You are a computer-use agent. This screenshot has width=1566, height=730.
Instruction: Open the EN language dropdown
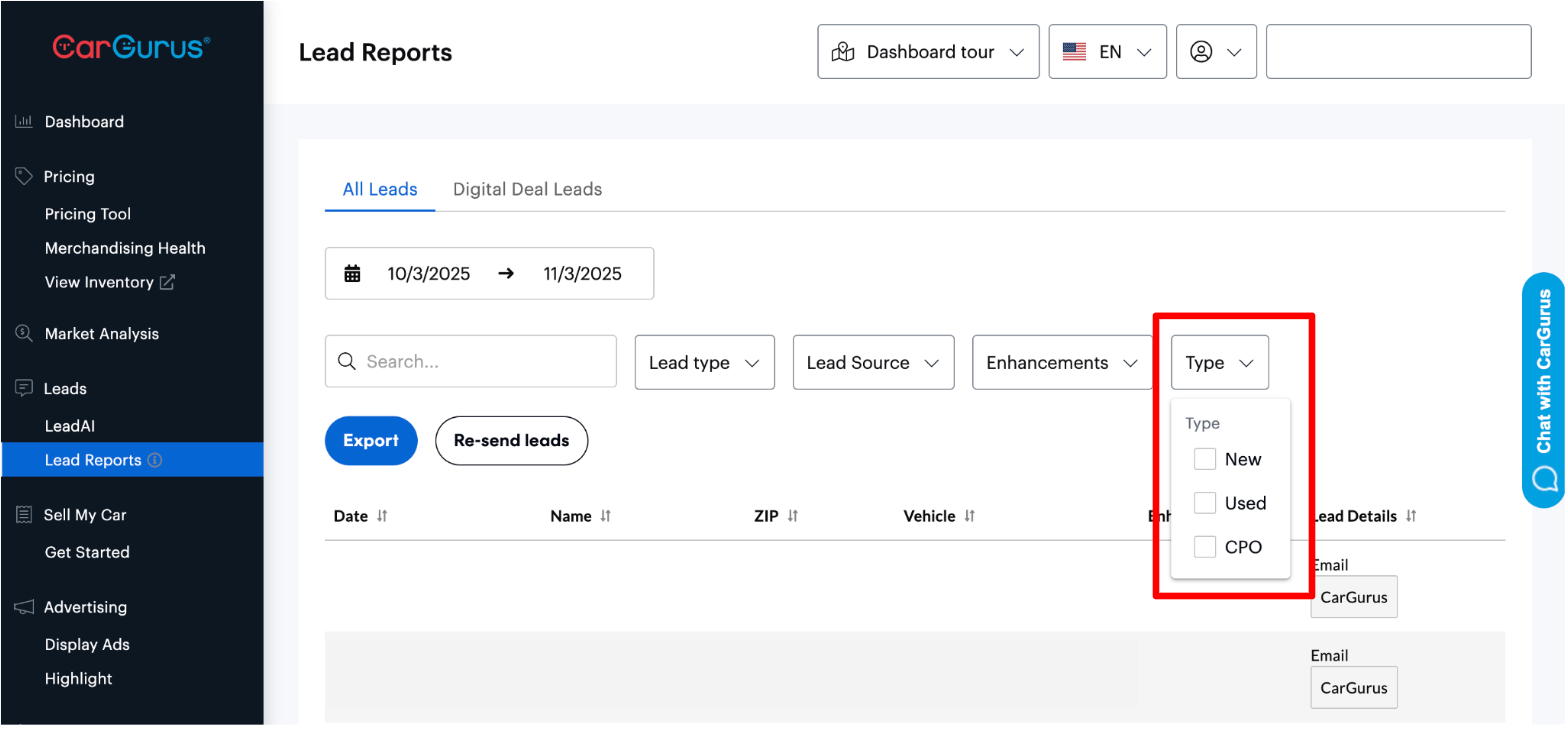[1108, 52]
